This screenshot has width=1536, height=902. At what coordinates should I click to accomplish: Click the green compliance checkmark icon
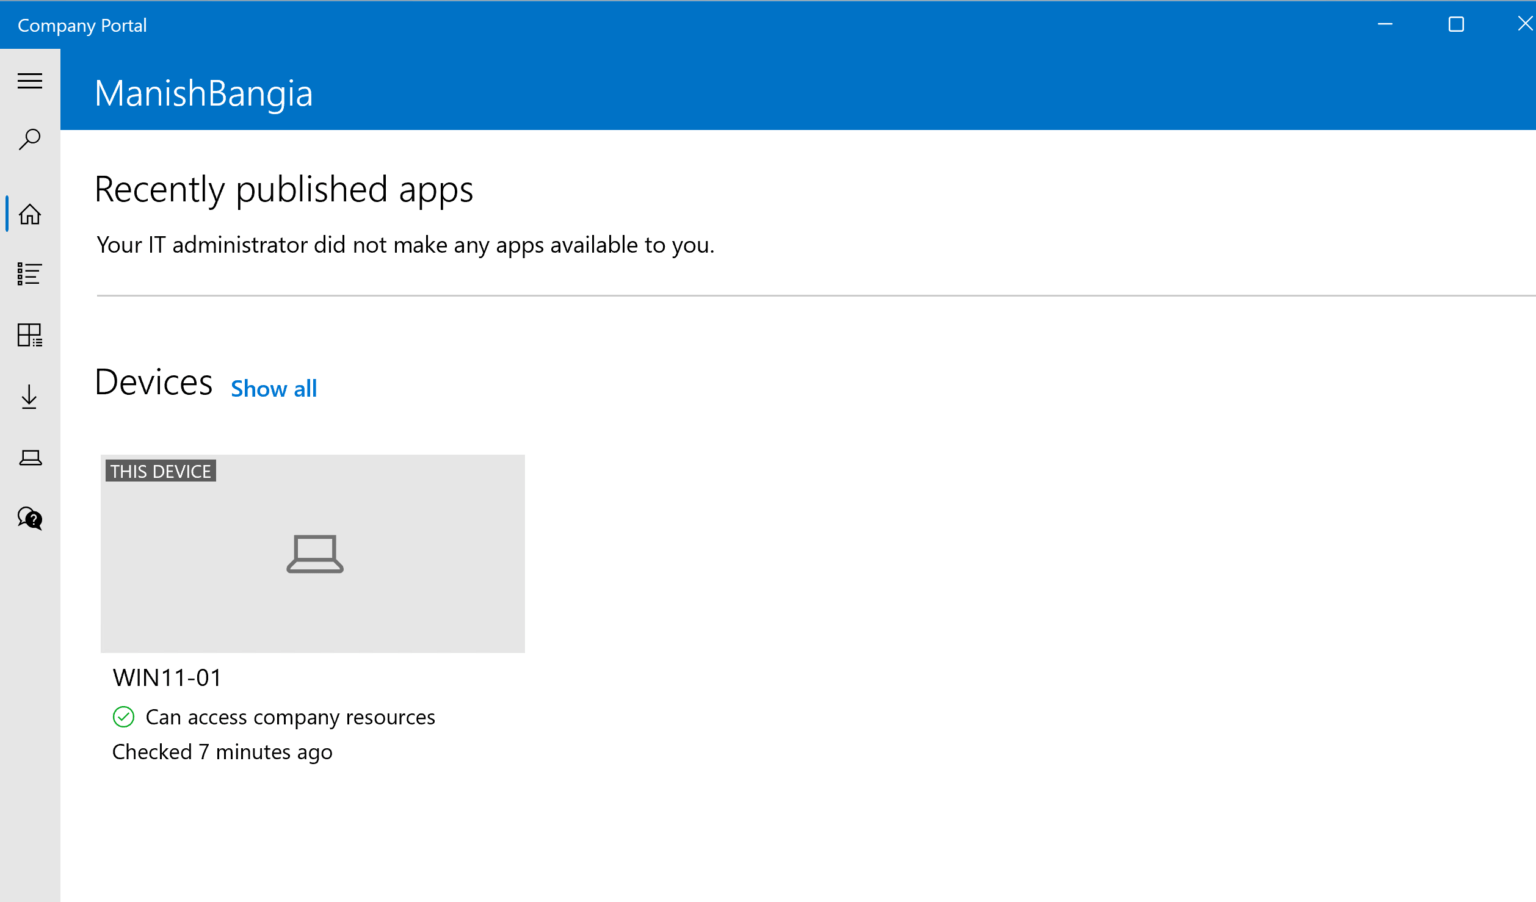pos(124,717)
